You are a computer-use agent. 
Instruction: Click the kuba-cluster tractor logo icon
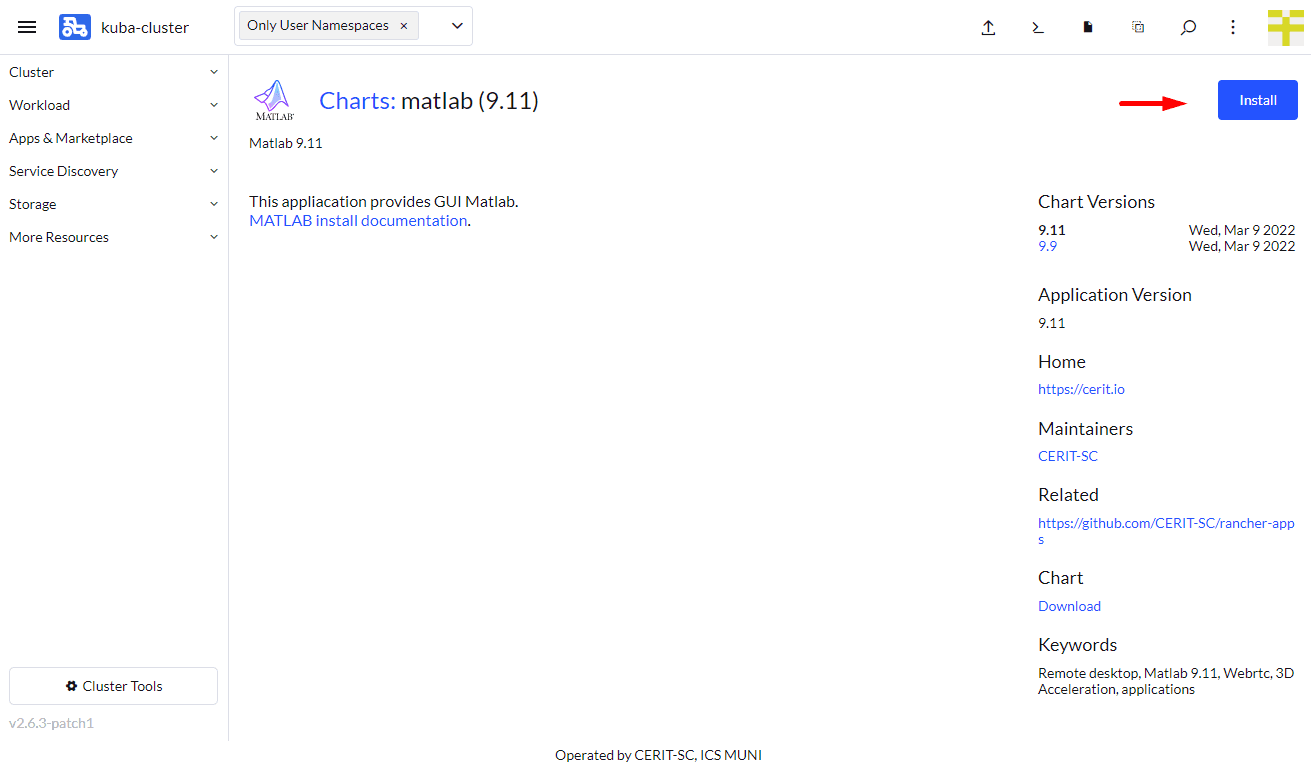75,27
